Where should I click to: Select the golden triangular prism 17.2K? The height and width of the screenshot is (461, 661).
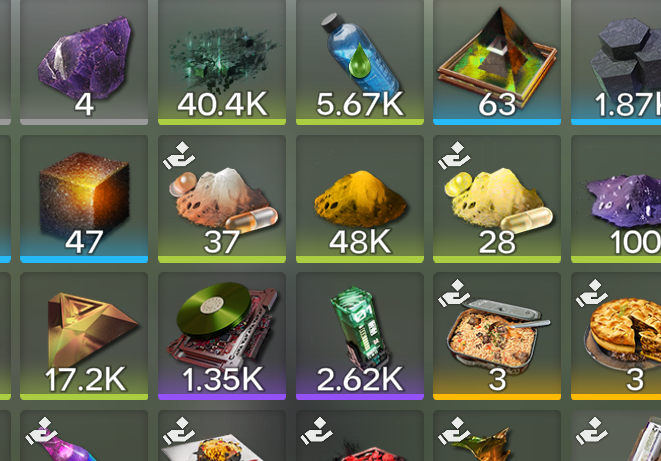click(x=84, y=336)
